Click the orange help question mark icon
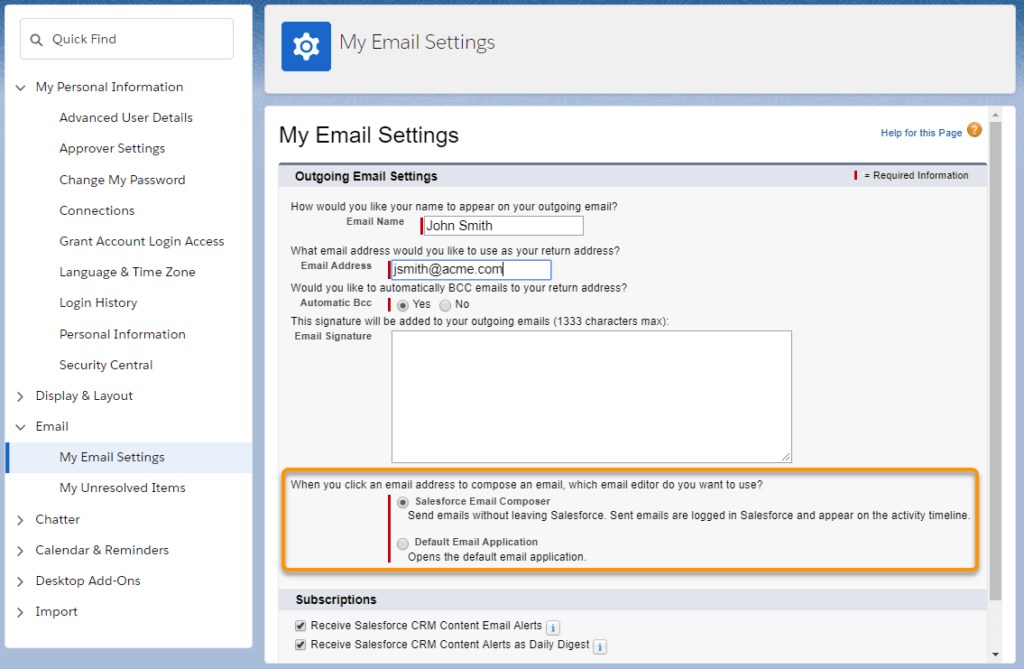This screenshot has width=1024, height=669. 974,131
